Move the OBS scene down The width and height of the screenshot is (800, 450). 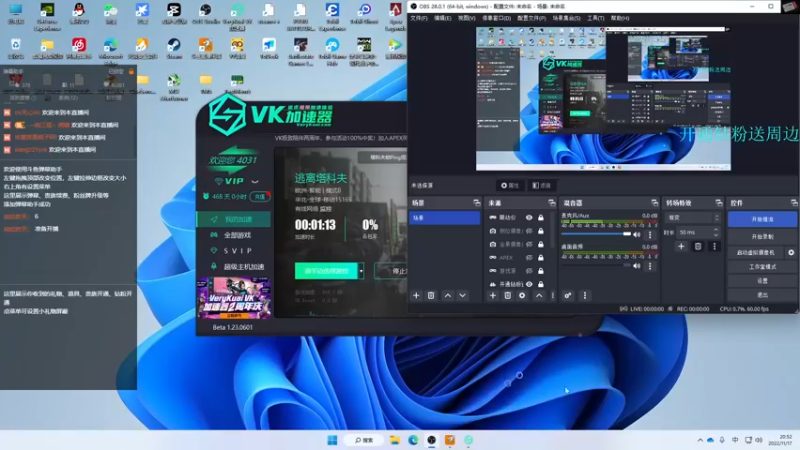tap(462, 295)
